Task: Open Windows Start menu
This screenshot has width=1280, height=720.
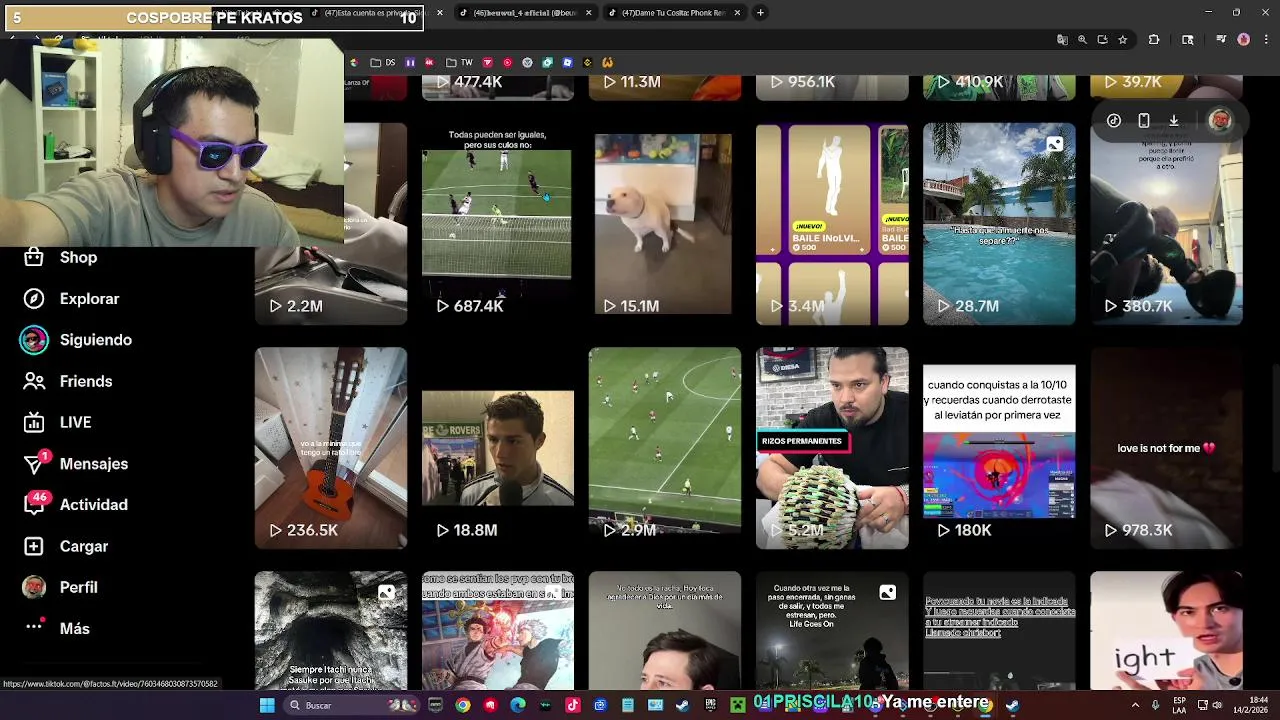Action: coord(267,705)
